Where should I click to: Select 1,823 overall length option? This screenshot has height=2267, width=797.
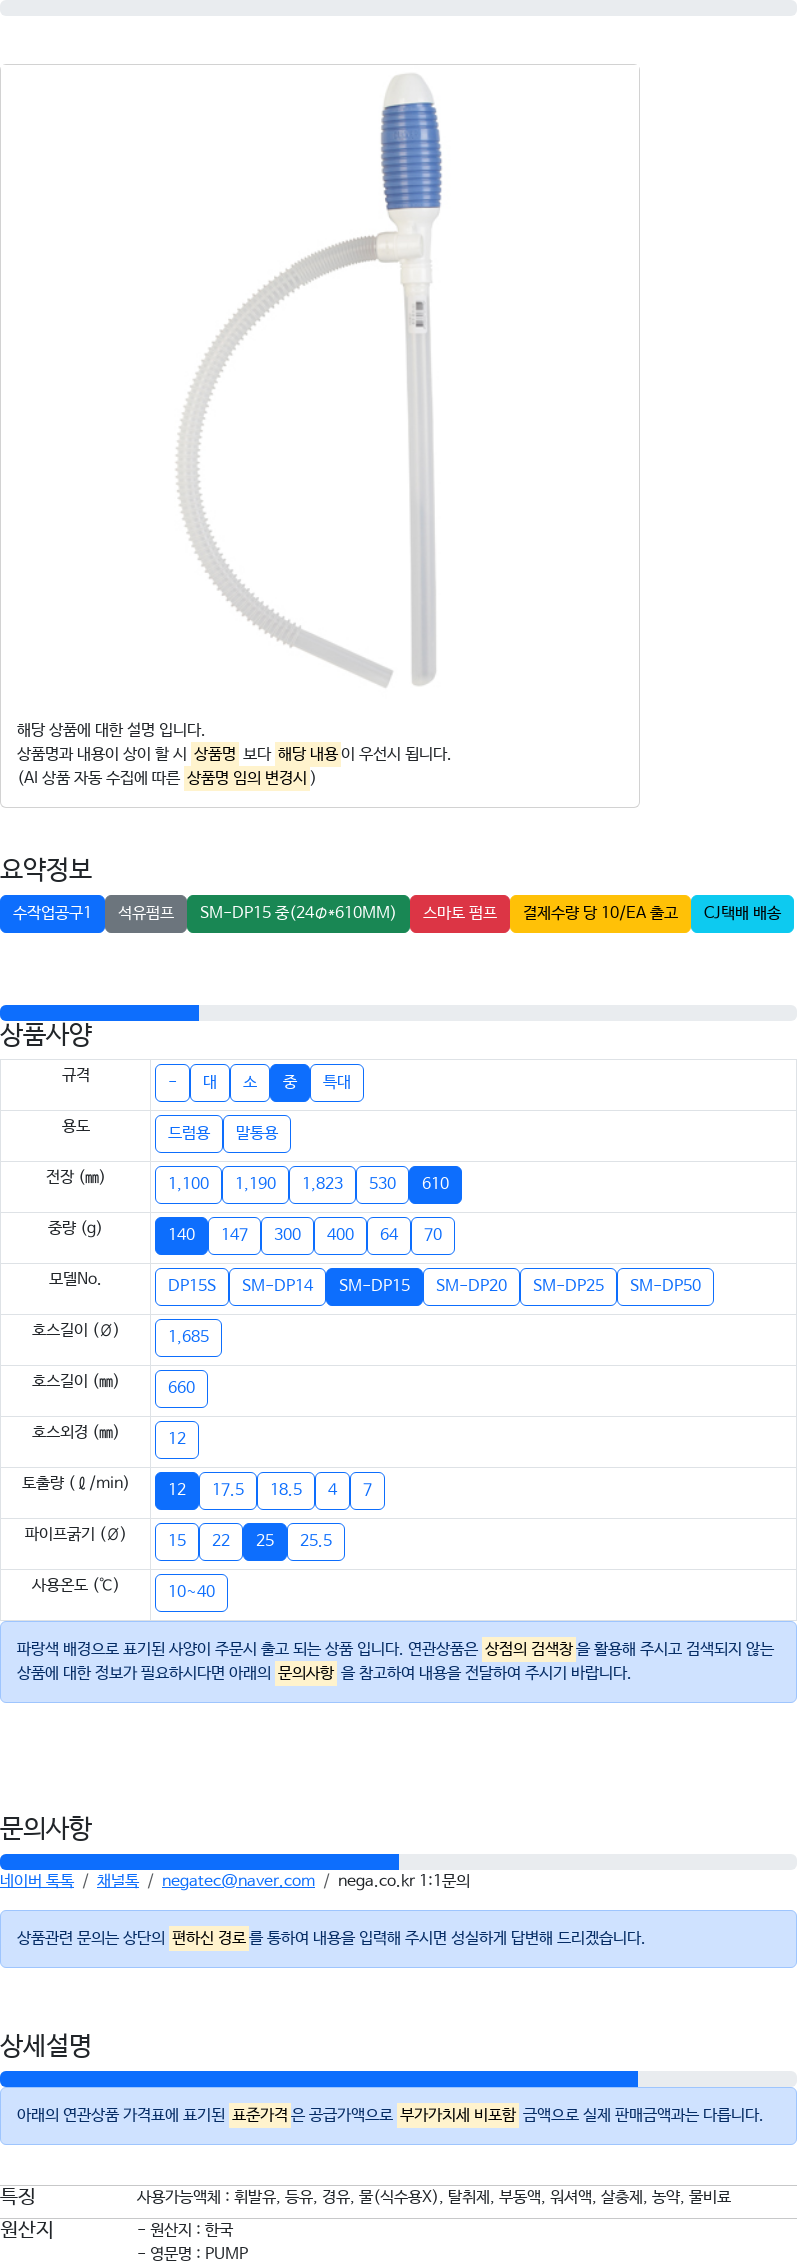tap(323, 1184)
